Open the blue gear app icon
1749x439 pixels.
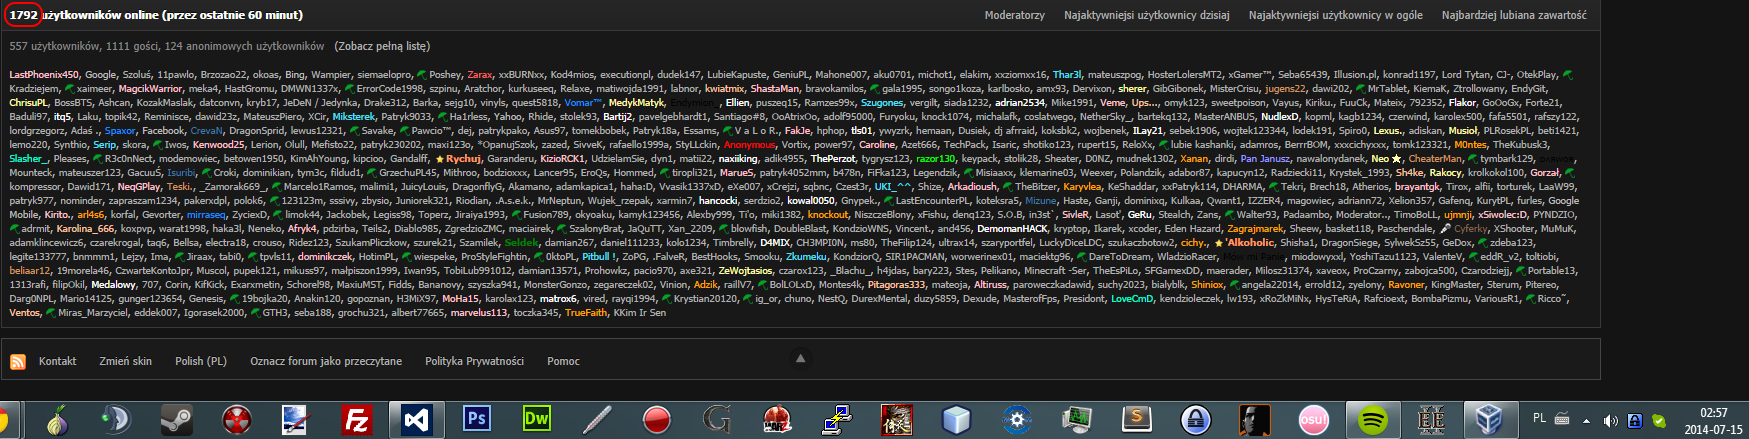pos(1017,418)
